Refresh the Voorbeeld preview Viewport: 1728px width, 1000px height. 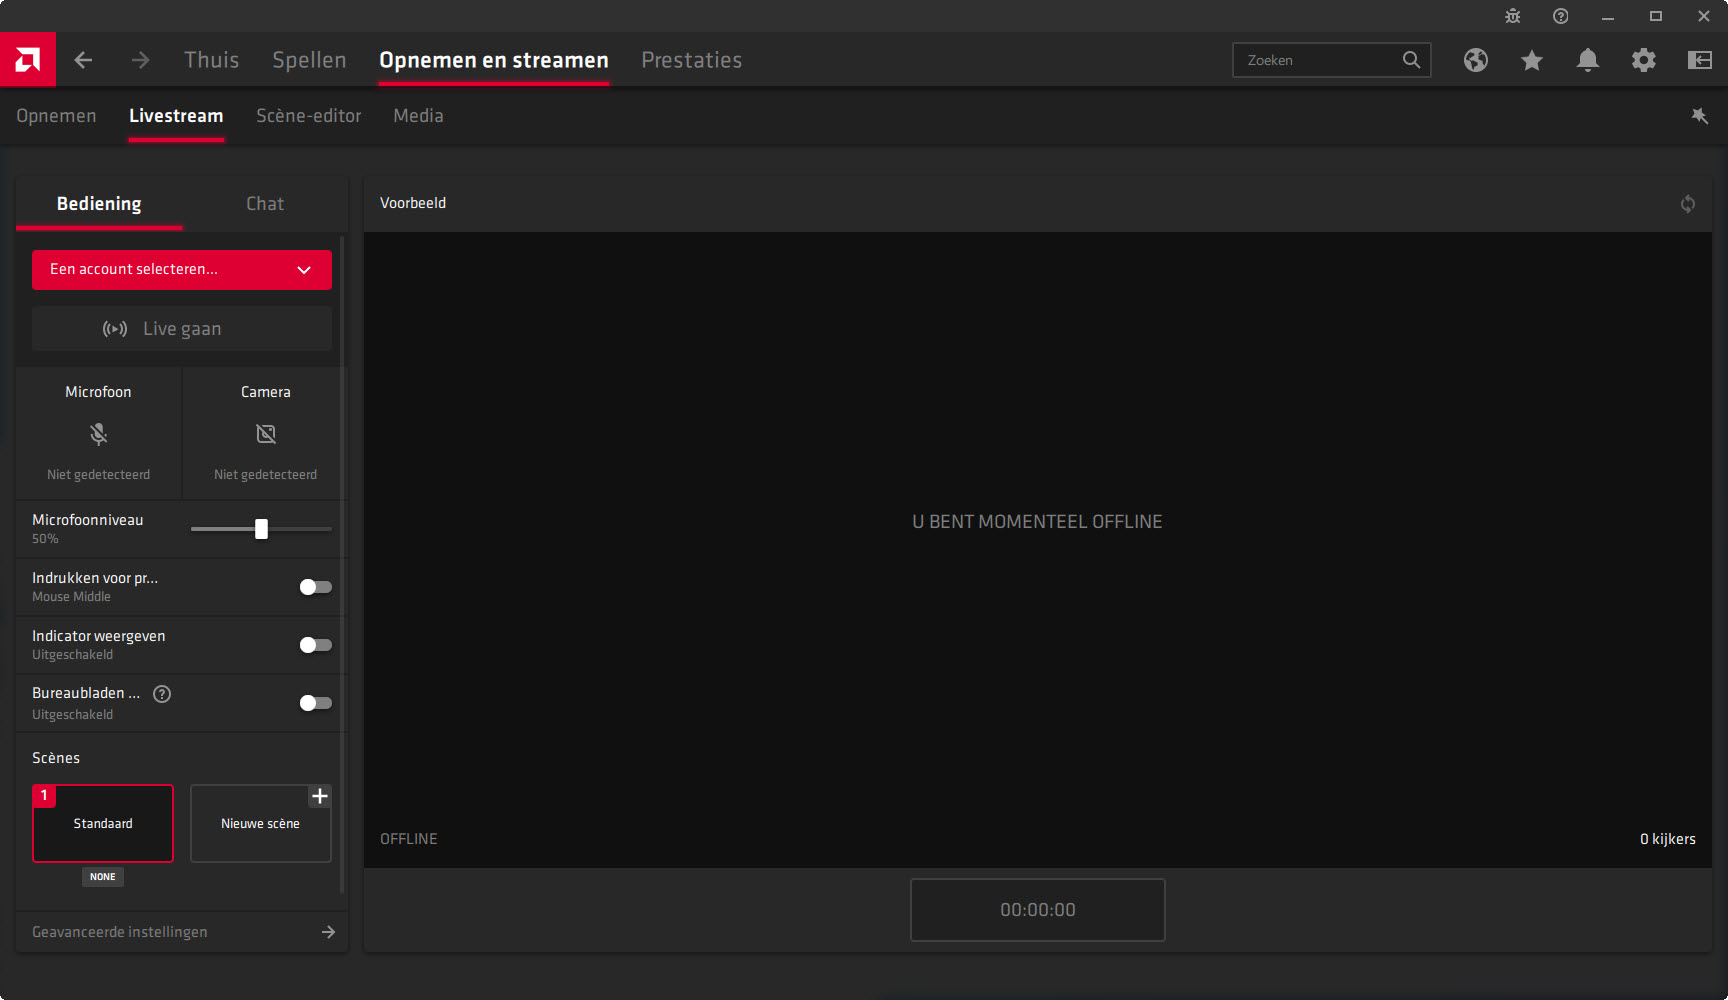(1687, 204)
